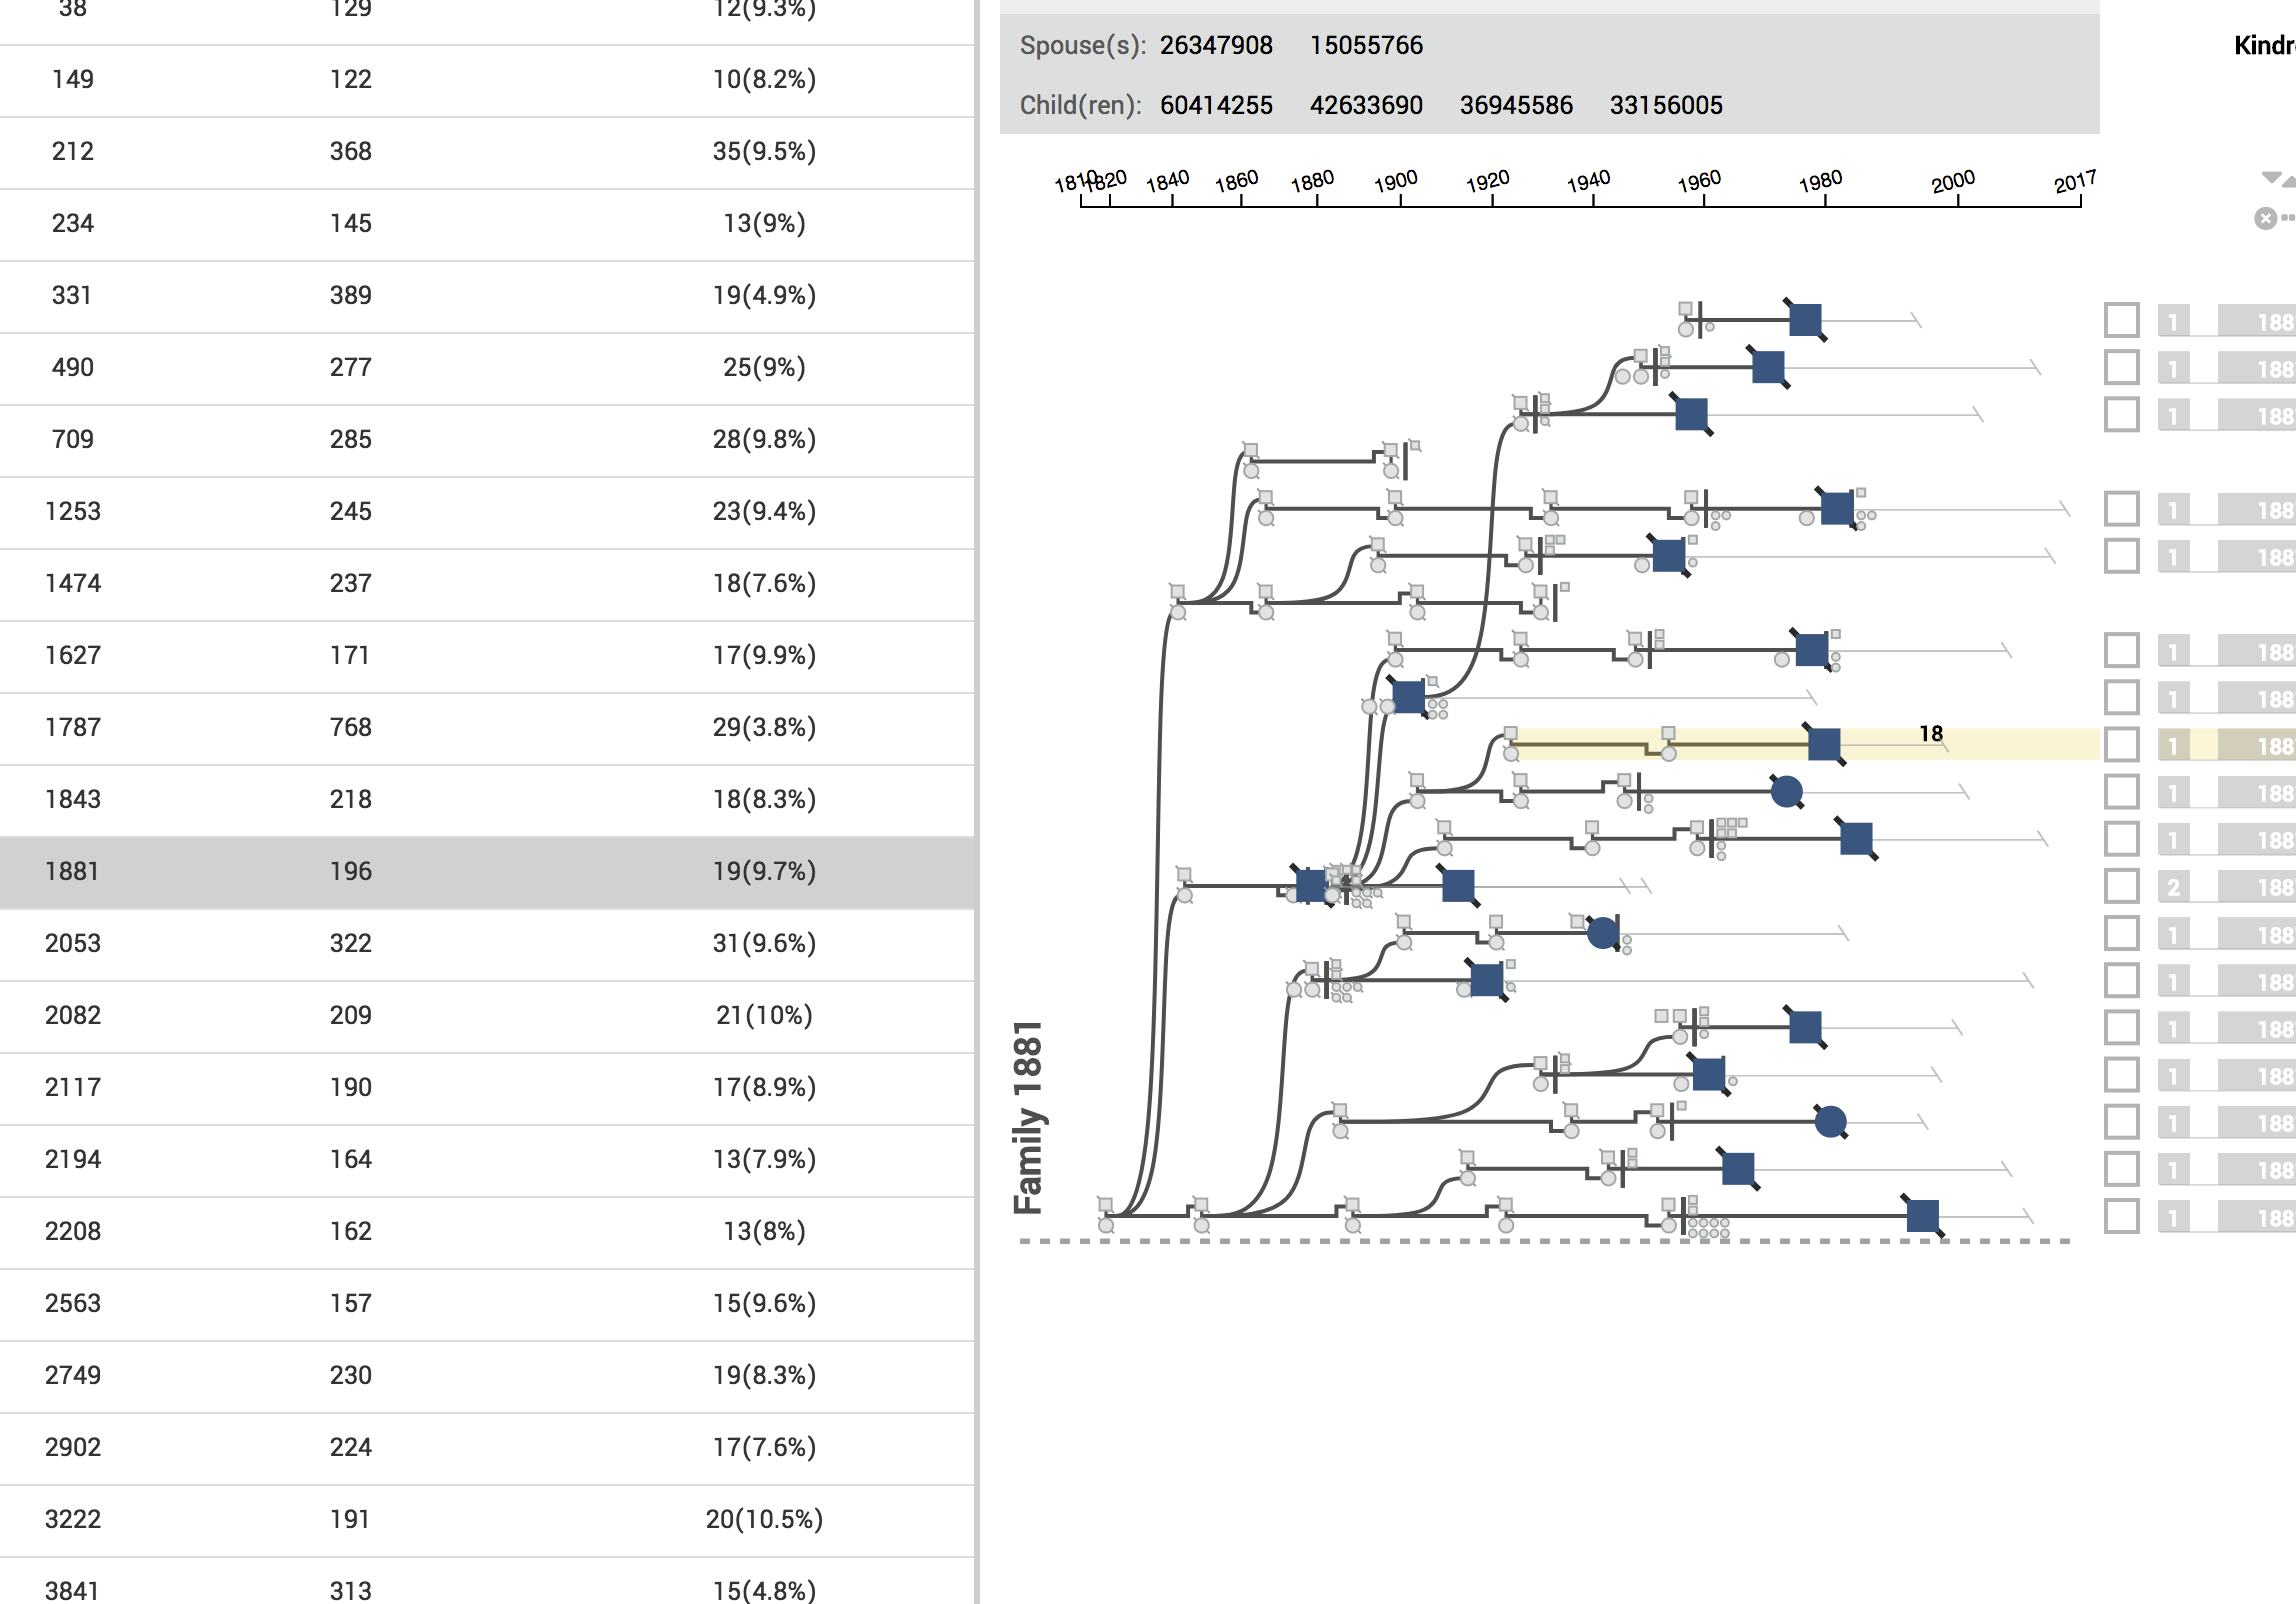Open child ID 36945586

point(1516,105)
